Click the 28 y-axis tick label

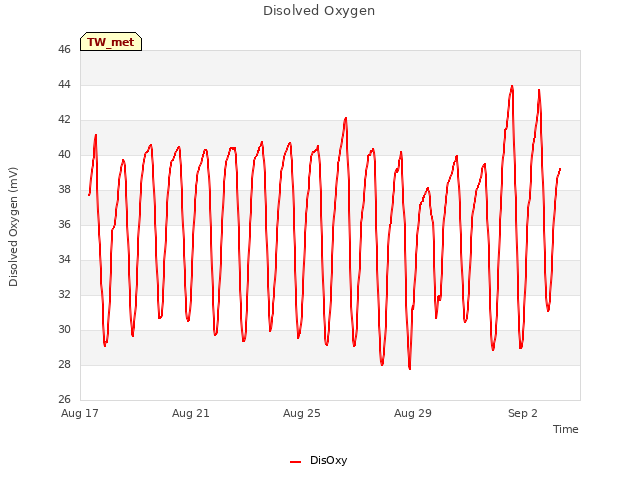pyautogui.click(x=64, y=364)
